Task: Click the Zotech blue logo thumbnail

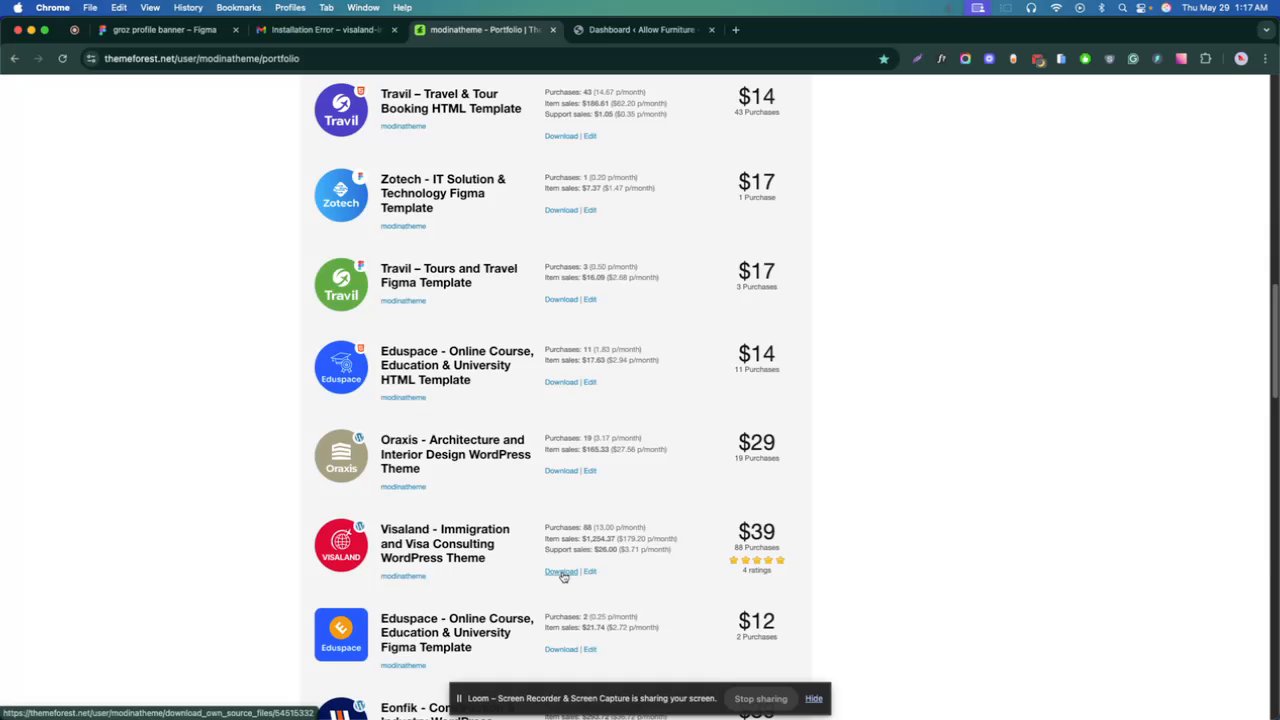Action: [x=341, y=195]
